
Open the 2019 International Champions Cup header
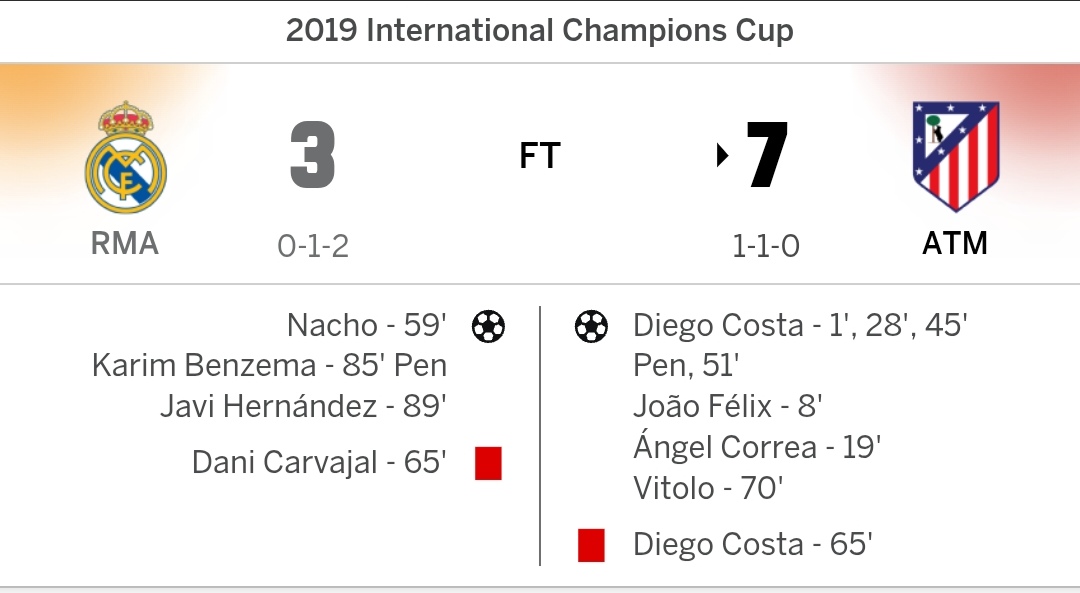click(540, 31)
